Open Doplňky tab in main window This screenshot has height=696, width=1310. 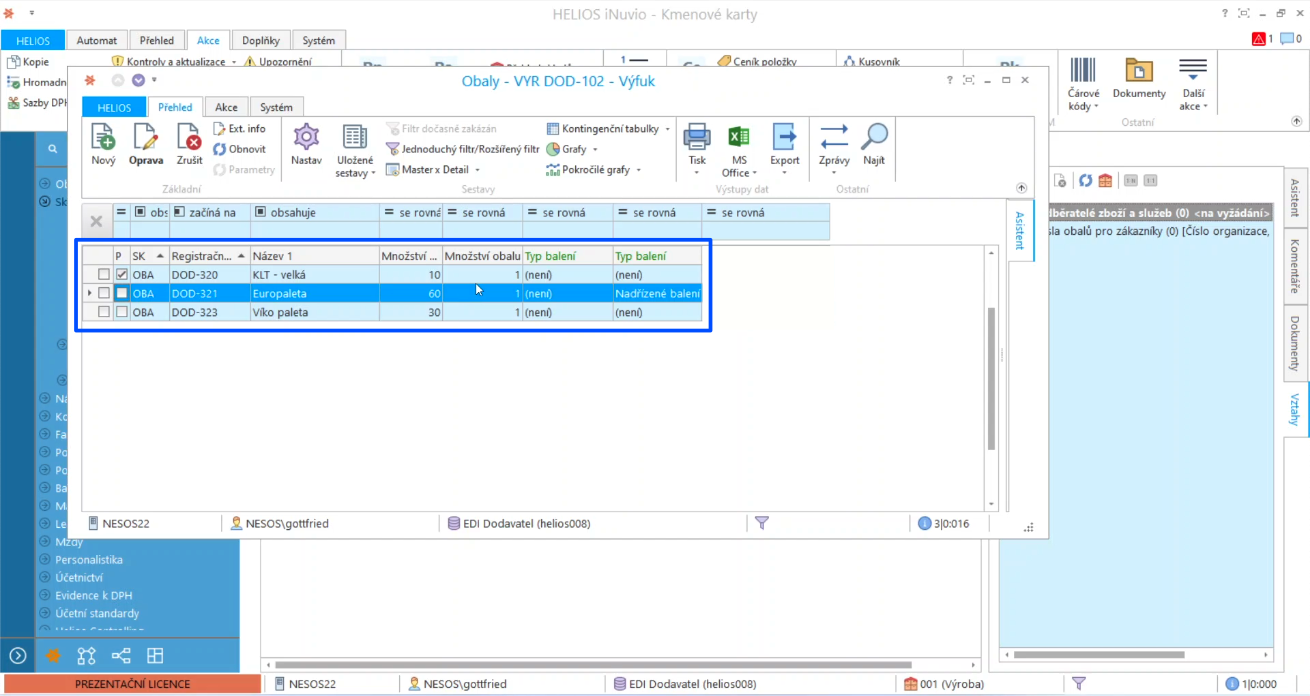261,41
